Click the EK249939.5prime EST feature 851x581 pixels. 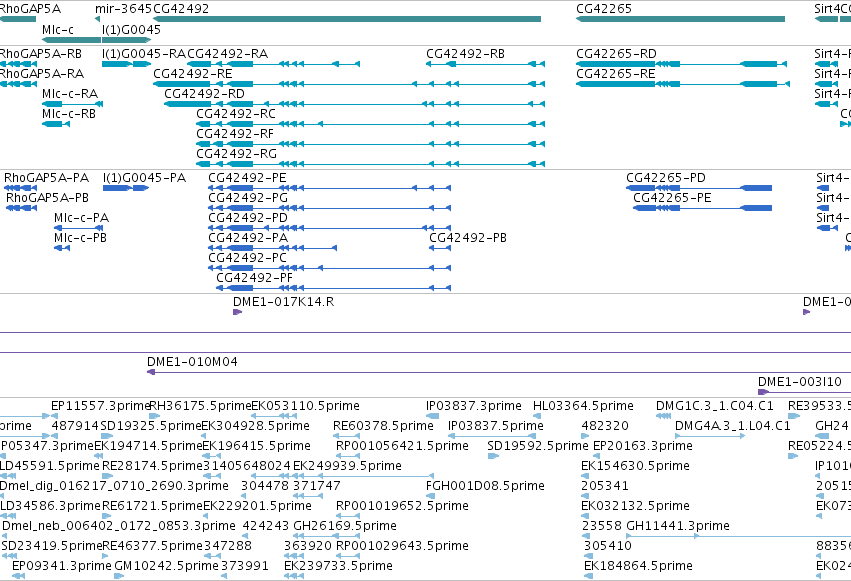click(363, 476)
